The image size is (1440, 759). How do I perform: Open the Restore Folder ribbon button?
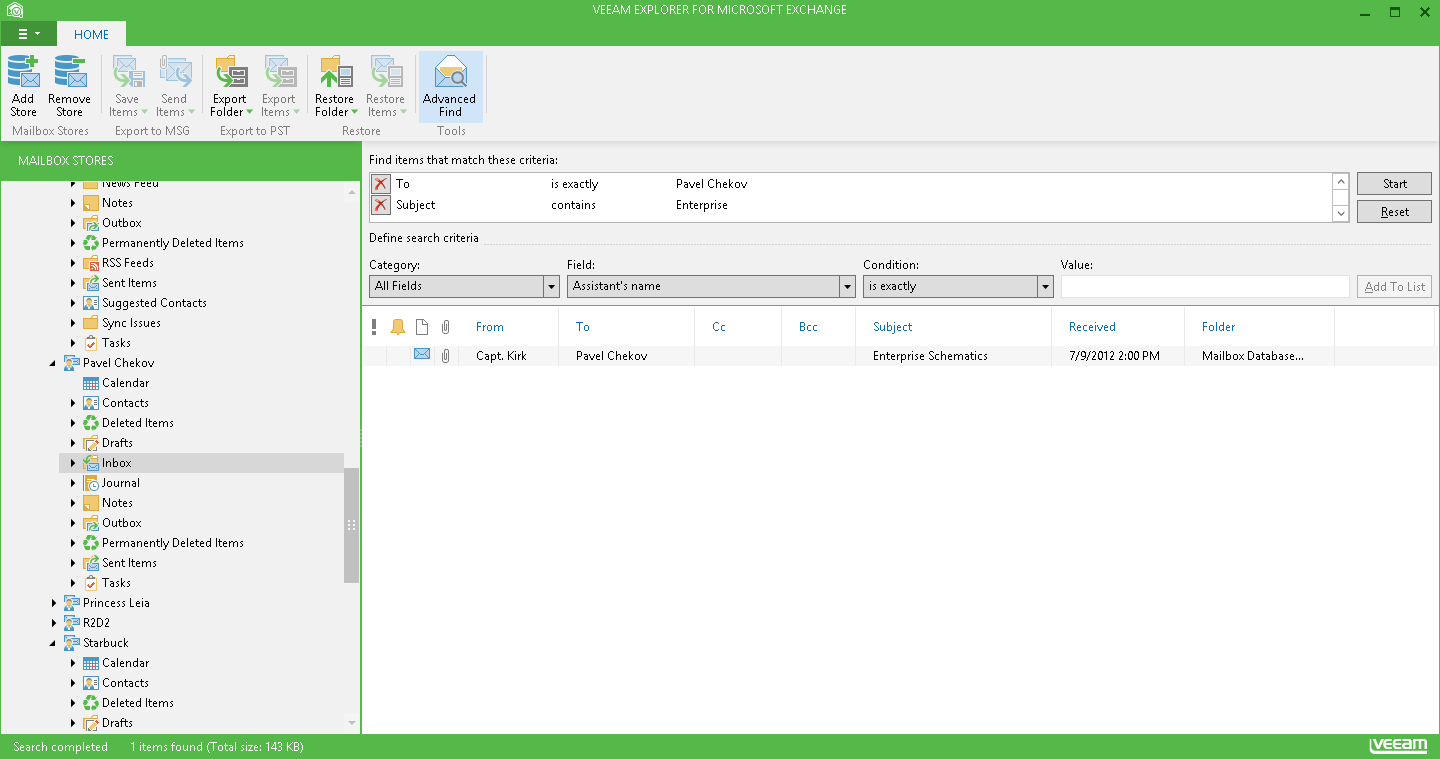(x=335, y=86)
